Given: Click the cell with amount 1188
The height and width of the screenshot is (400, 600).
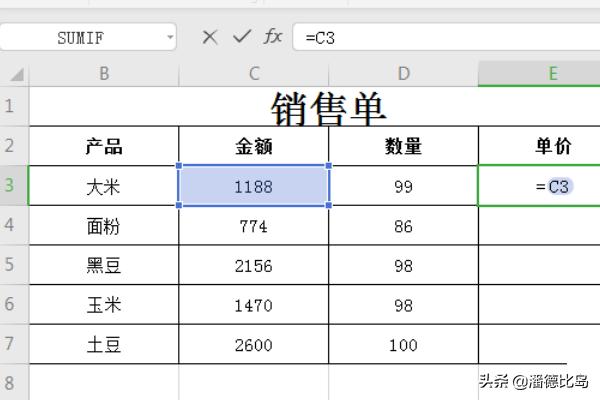Looking at the screenshot, I should (254, 186).
